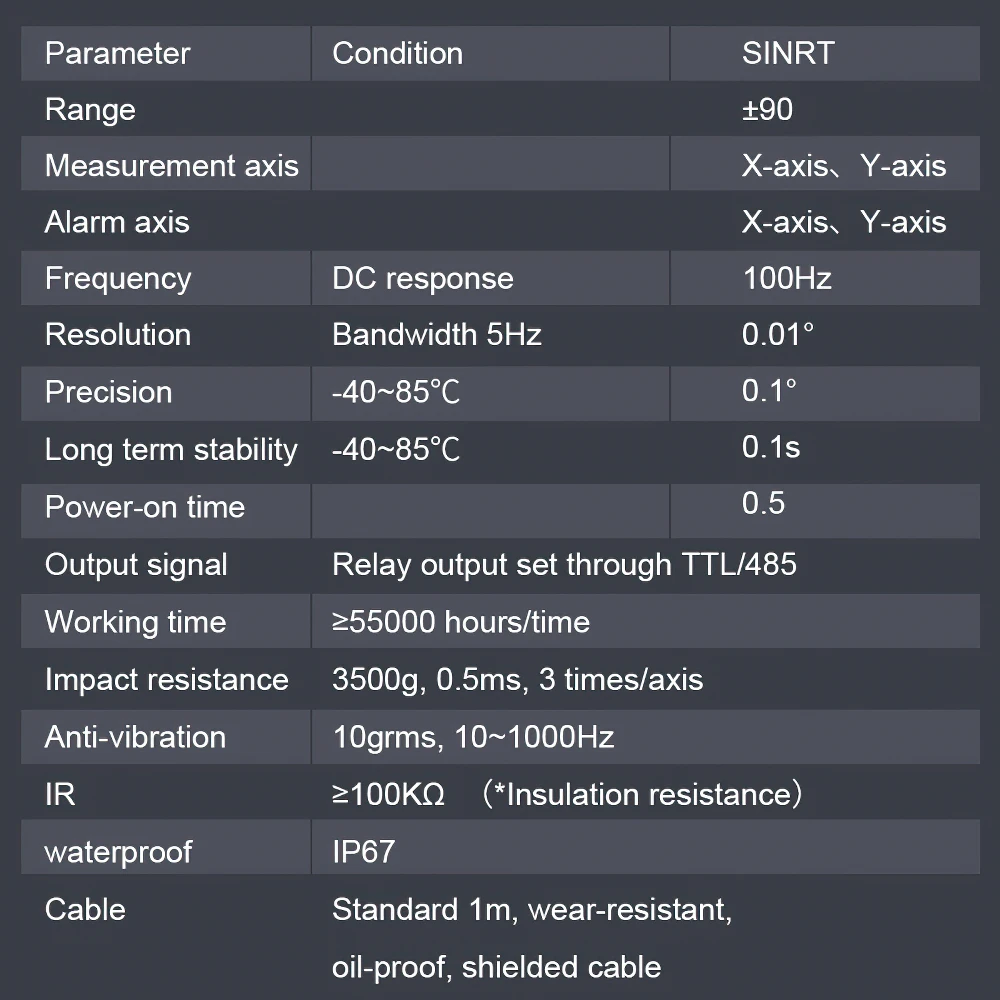Click the Condition column header

coord(397,54)
